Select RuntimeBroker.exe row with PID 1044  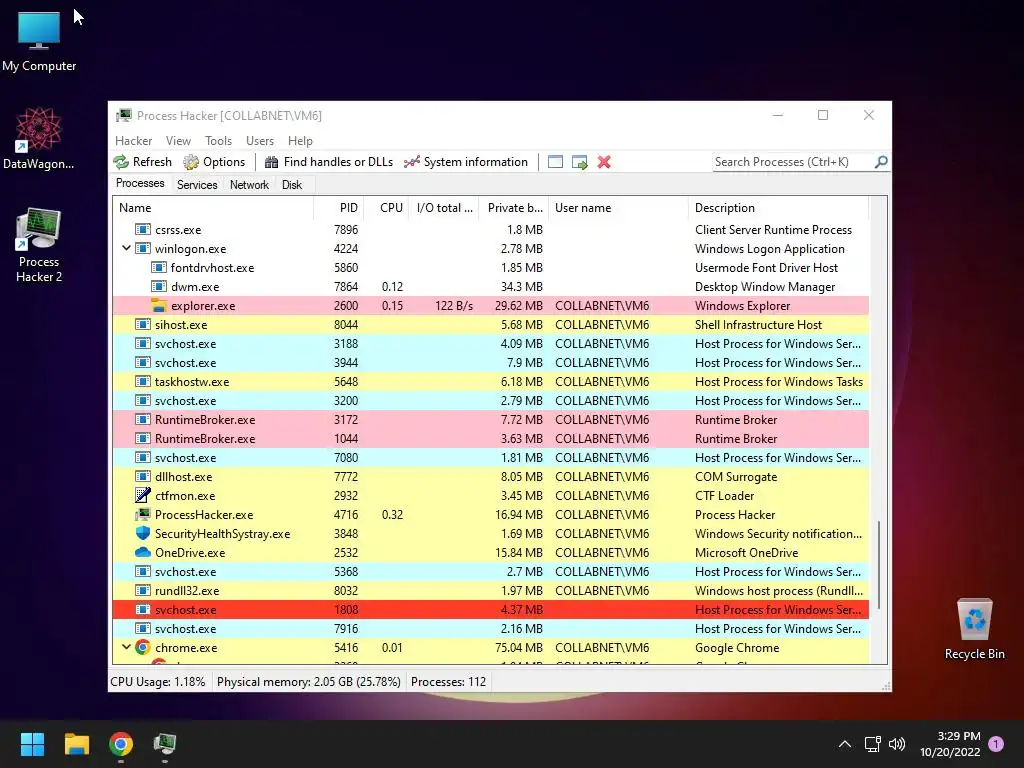tap(491, 438)
